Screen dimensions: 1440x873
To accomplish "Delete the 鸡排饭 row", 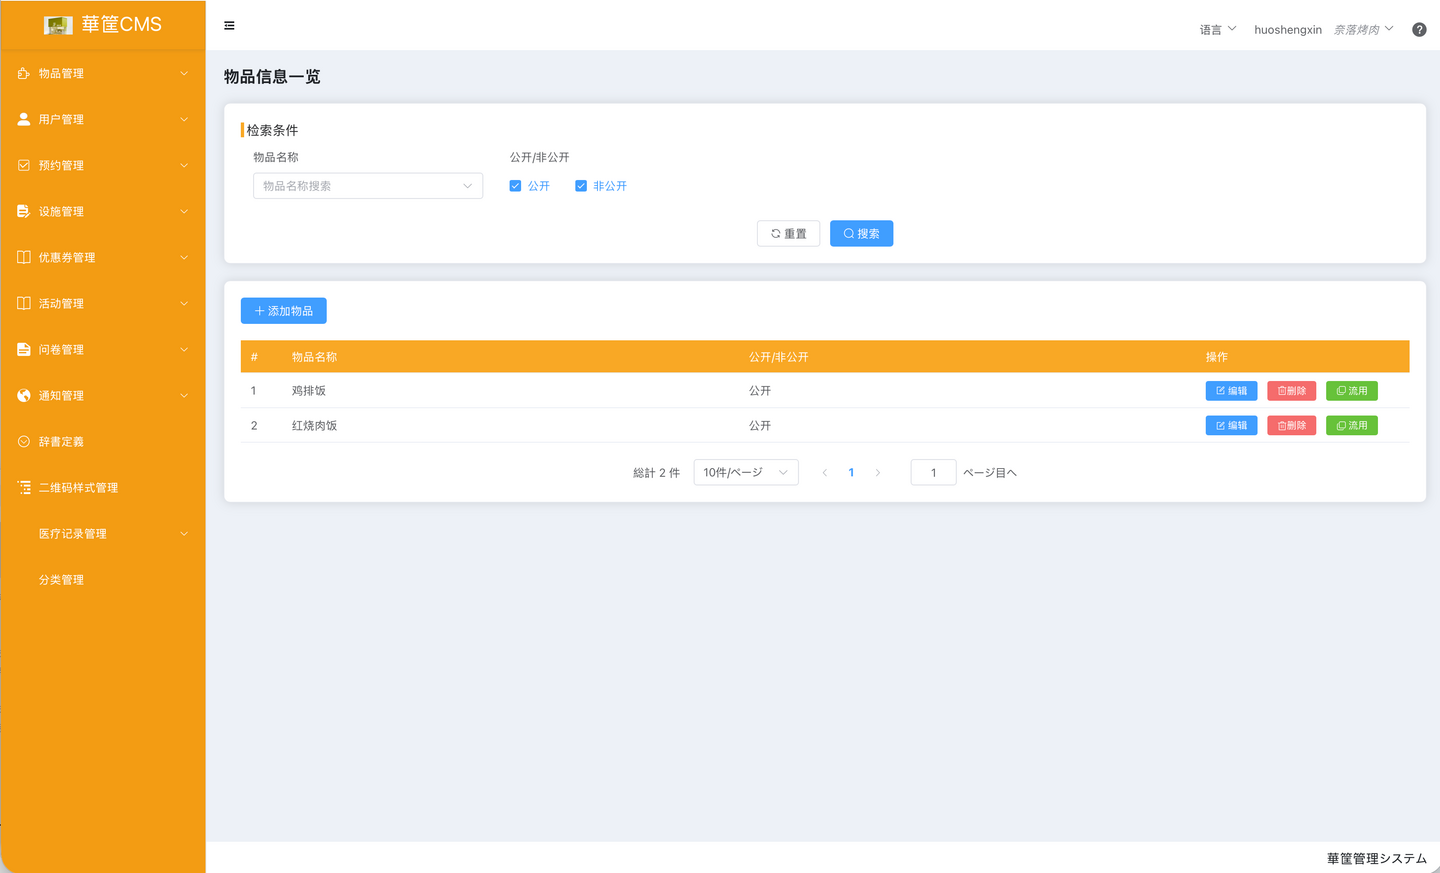I will (x=1291, y=391).
